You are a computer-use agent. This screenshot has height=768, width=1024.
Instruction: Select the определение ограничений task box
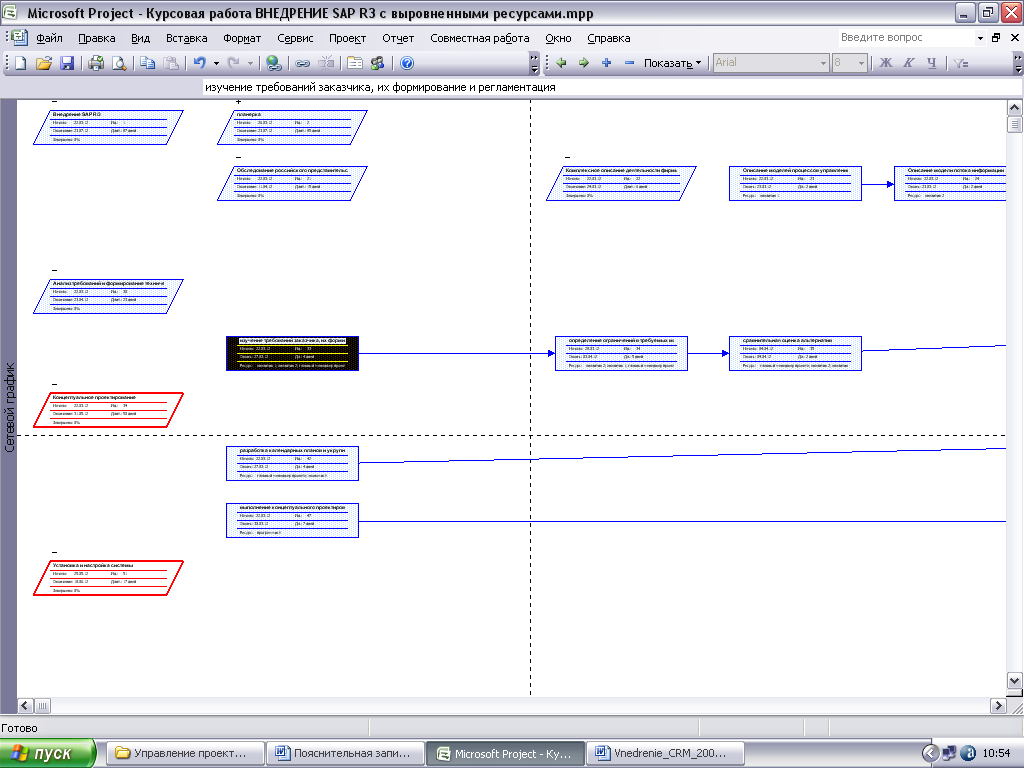pyautogui.click(x=621, y=353)
